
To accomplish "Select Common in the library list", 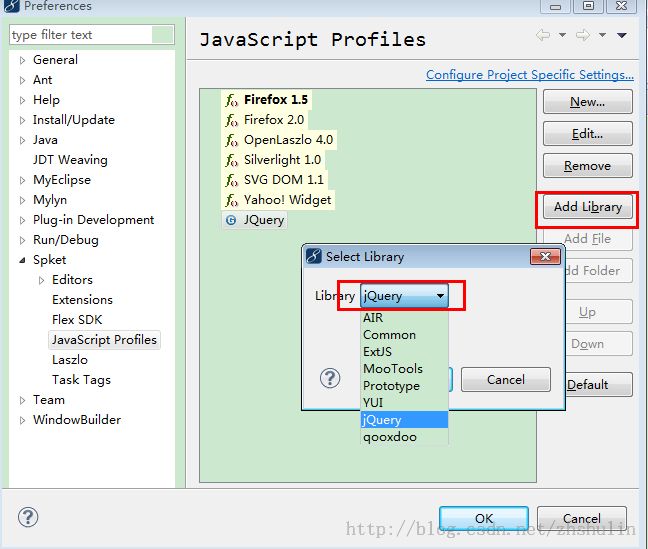I will coord(404,335).
